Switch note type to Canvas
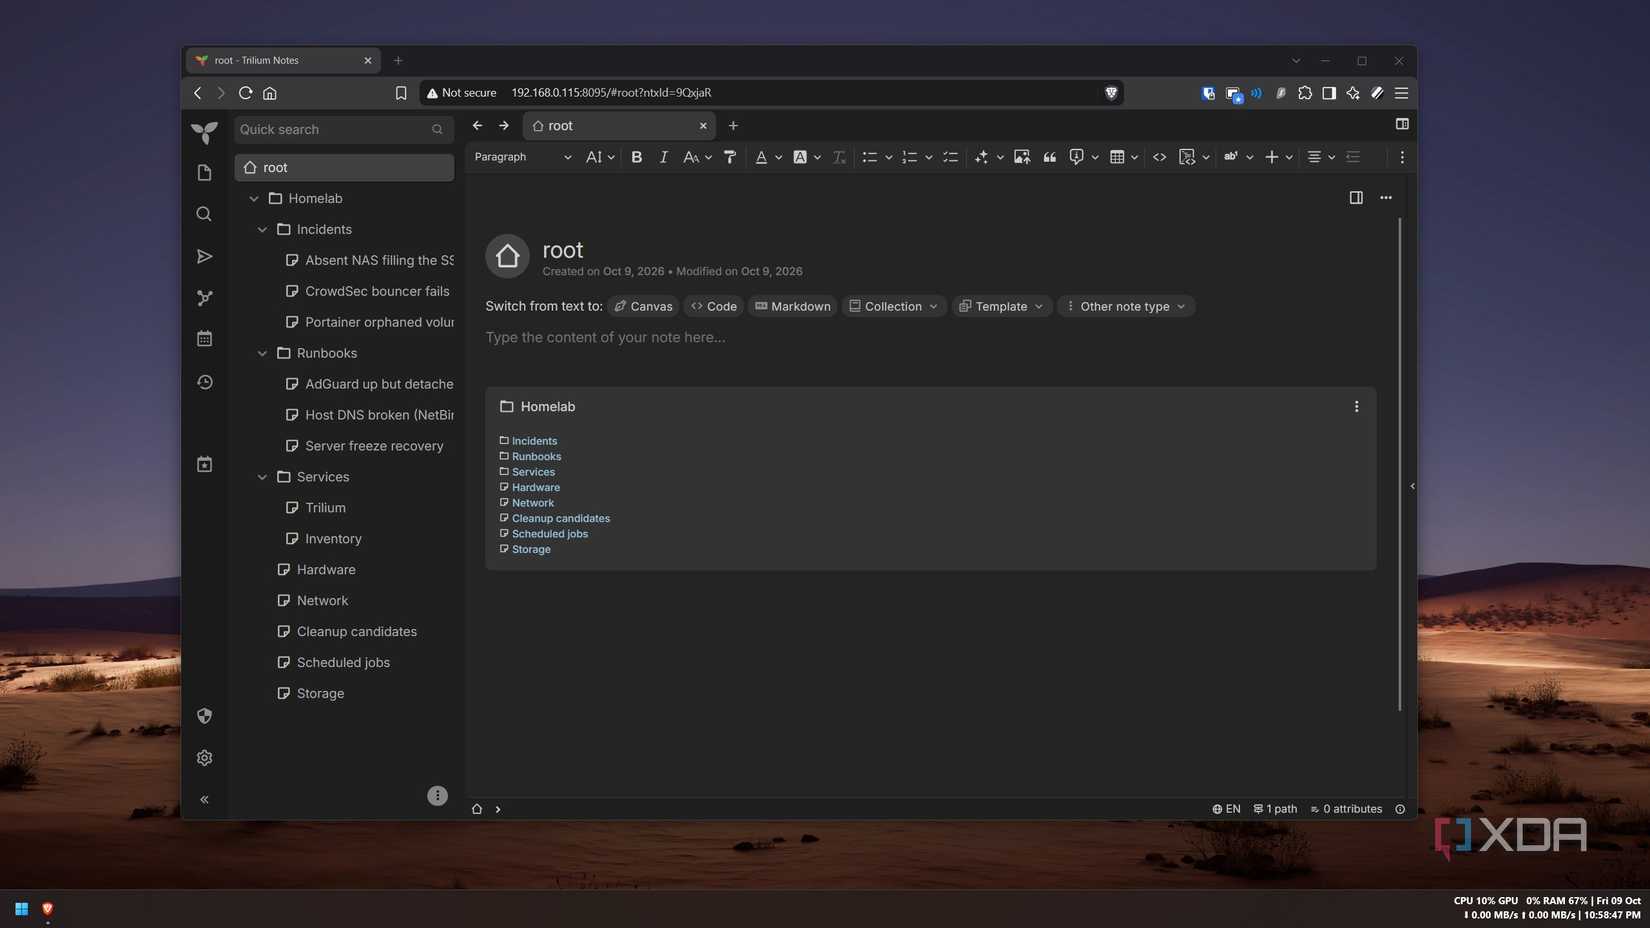 click(x=643, y=307)
